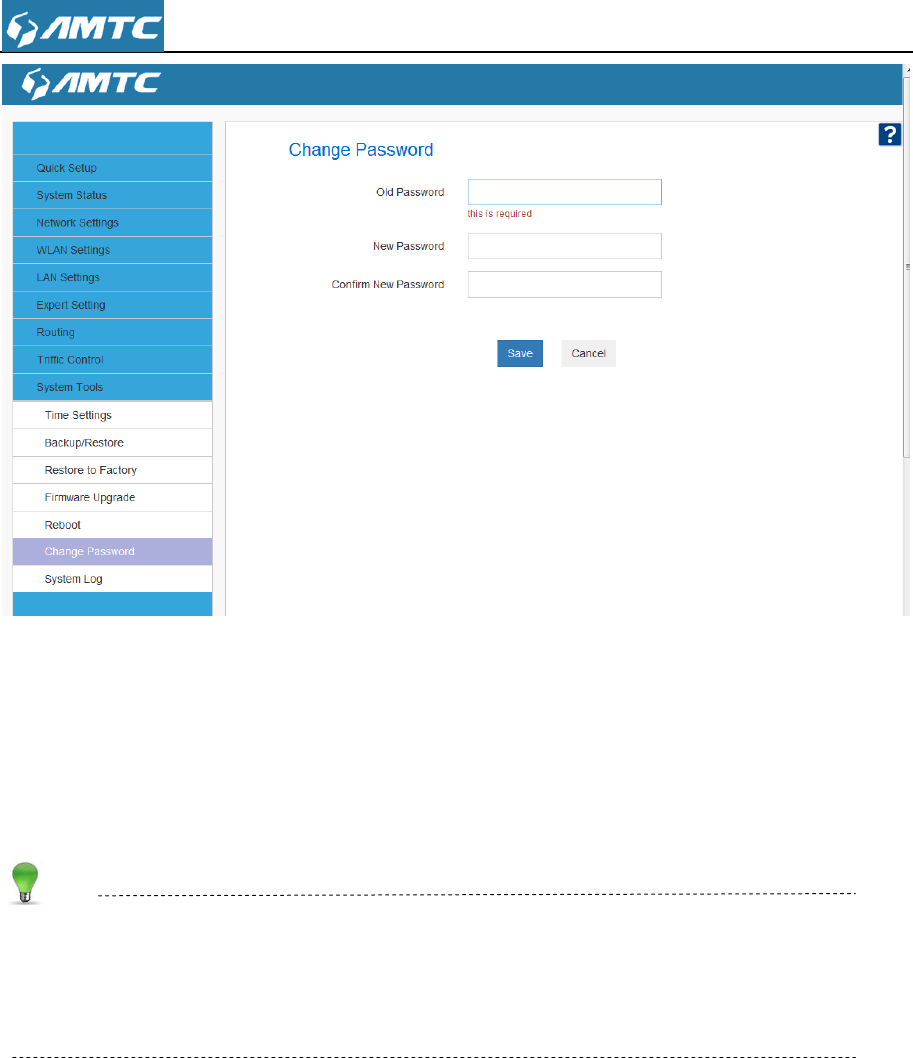Click the 'this is required' error text
This screenshot has width=913, height=1058.
(499, 214)
